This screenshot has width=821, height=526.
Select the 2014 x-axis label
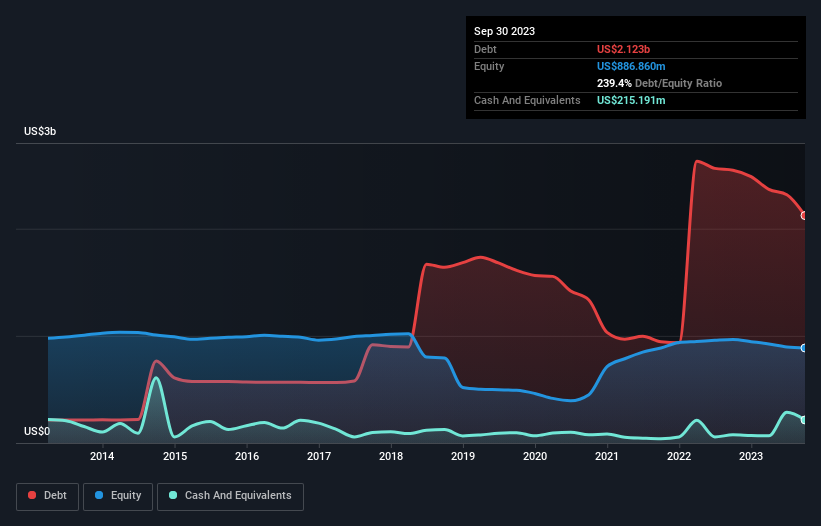coord(102,456)
